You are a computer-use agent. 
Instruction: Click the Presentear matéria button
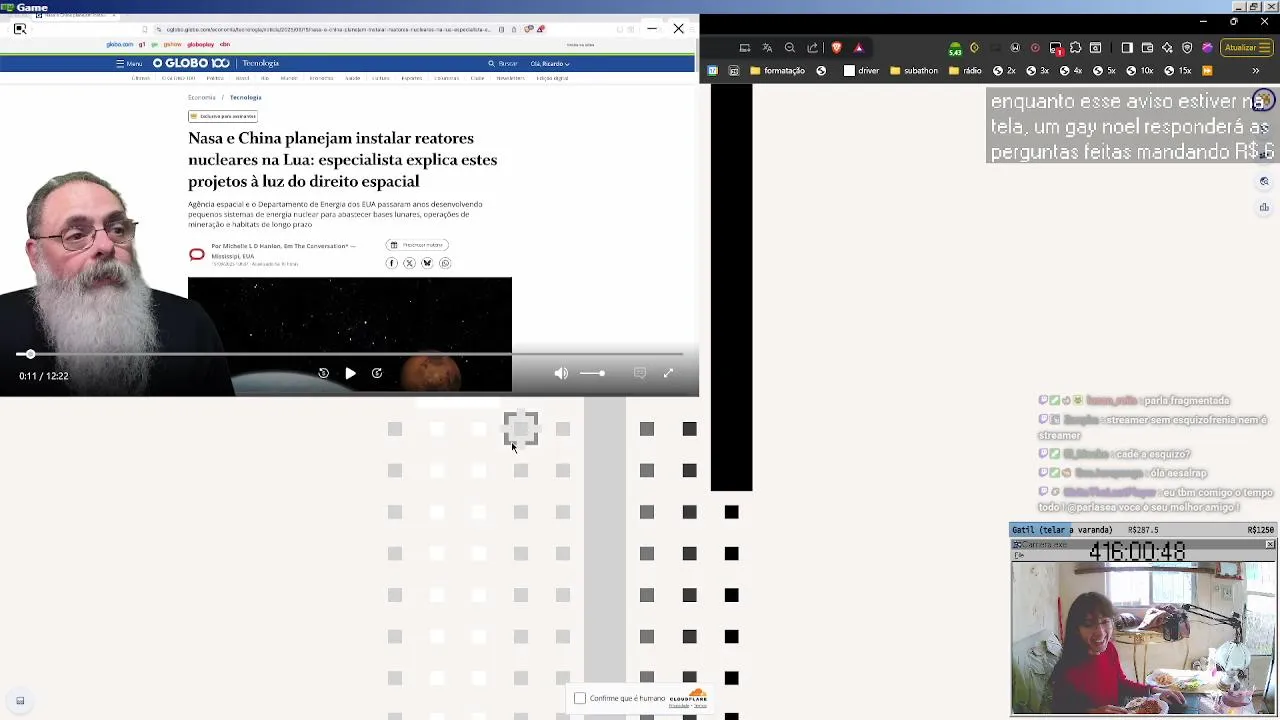tap(417, 245)
